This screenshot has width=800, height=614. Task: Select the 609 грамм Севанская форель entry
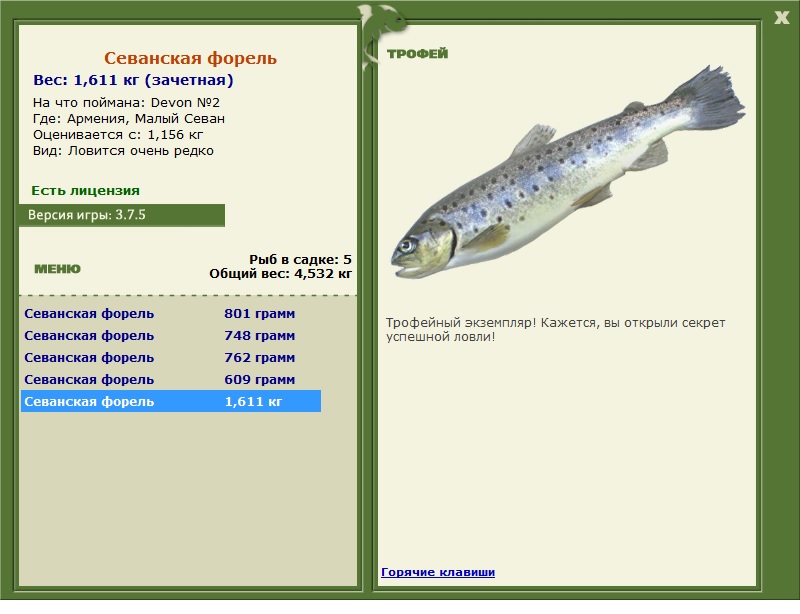click(171, 379)
